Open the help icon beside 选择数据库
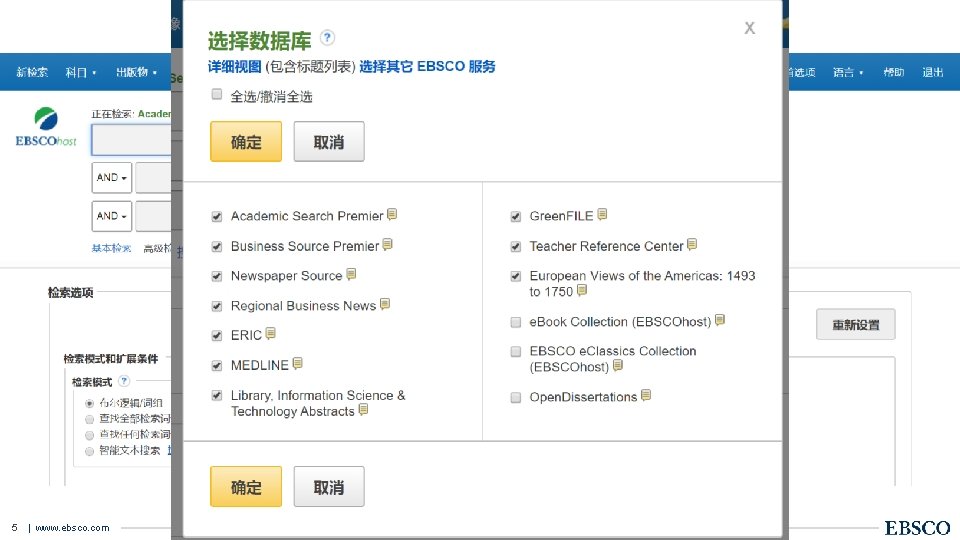960x540 pixels. 328,38
